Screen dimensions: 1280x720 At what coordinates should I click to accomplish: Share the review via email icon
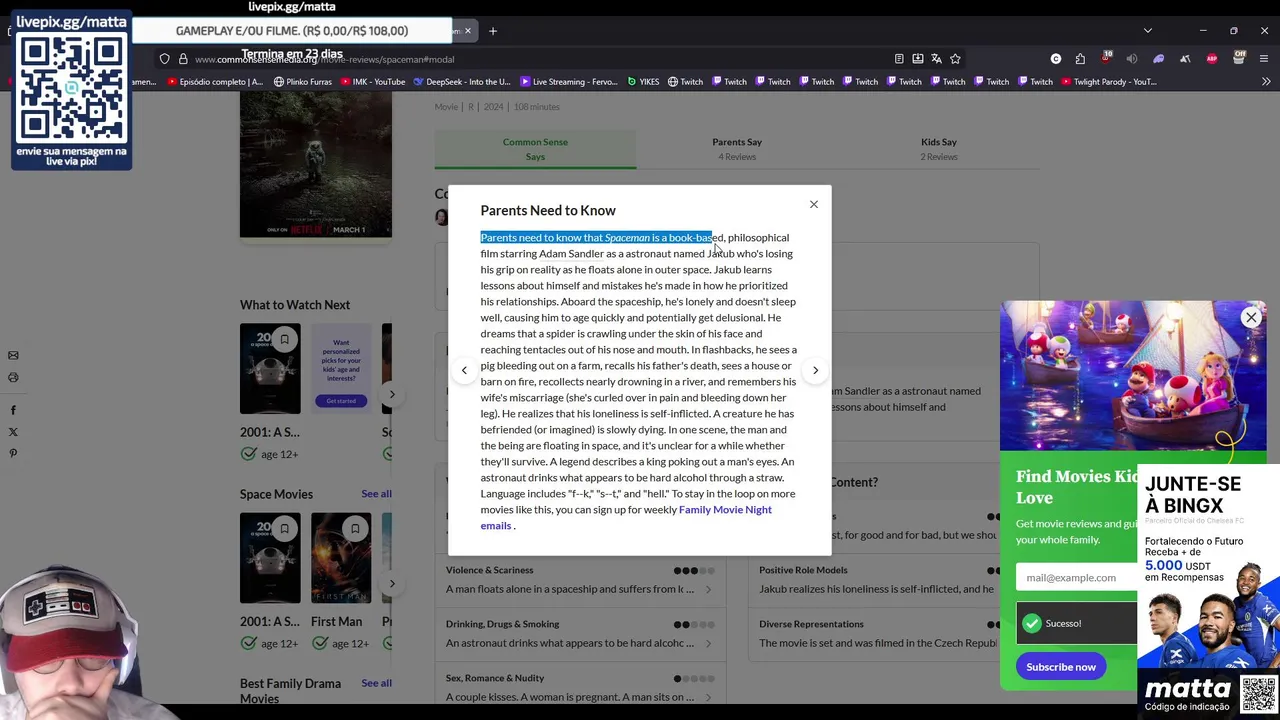coord(13,355)
